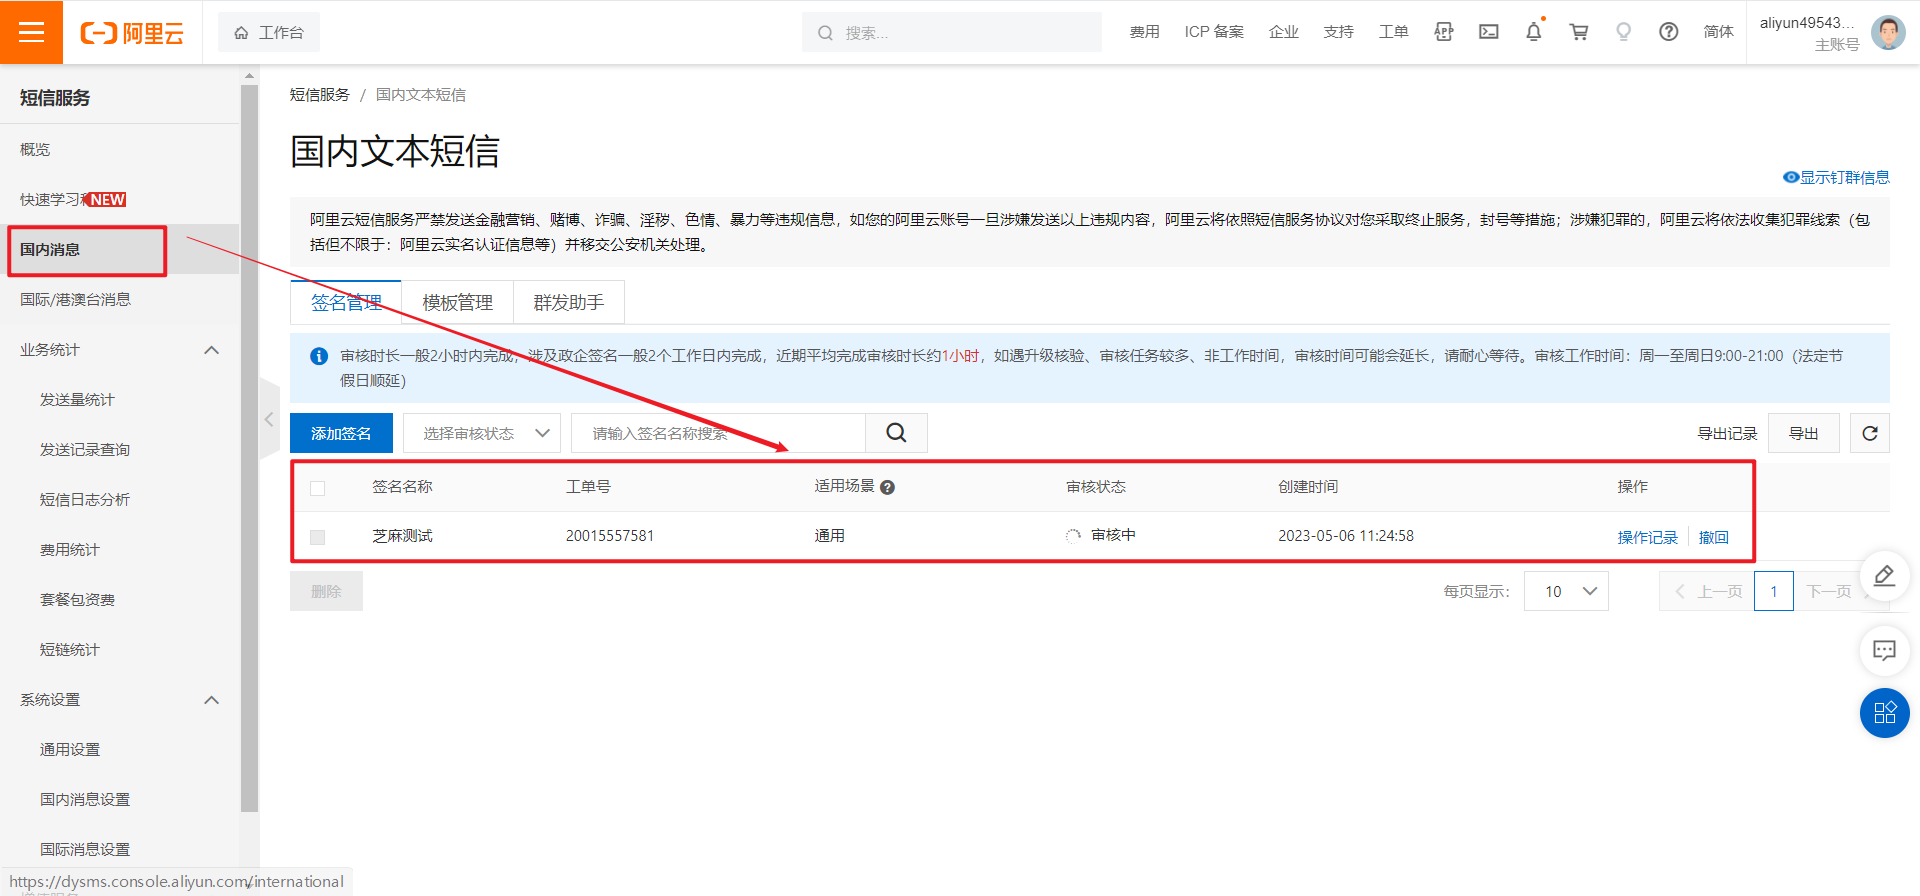Focus the top 搜索 search box
The width and height of the screenshot is (1920, 896).
(952, 33)
